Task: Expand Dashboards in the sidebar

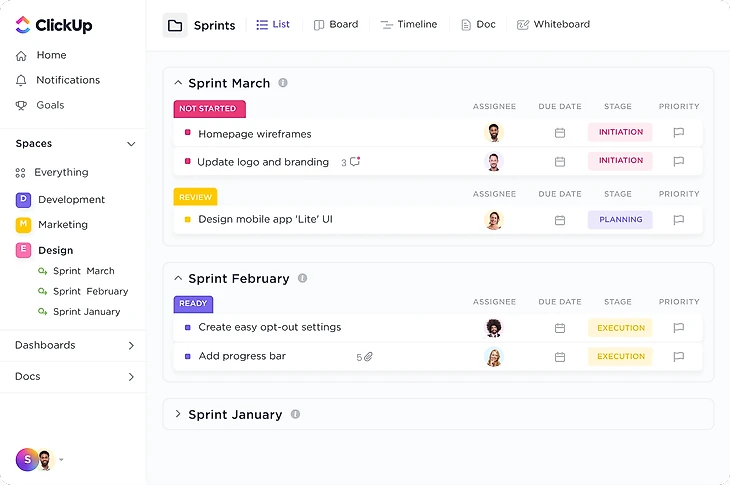Action: [x=130, y=346]
